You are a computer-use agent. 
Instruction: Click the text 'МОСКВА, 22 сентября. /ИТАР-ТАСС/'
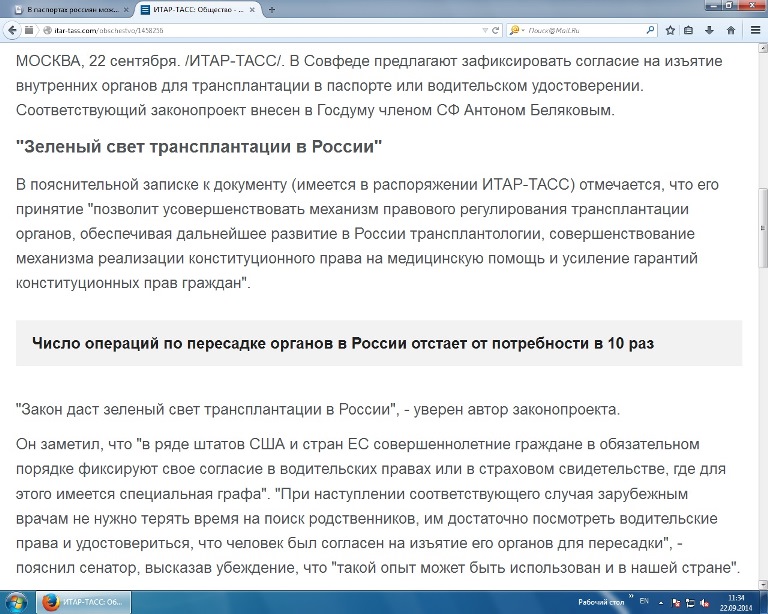(150, 61)
